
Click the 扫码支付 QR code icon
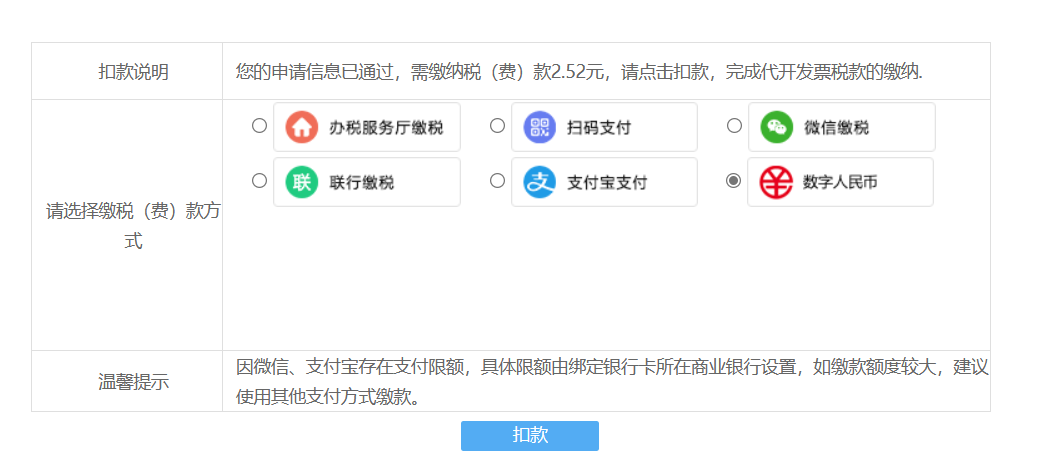pyautogui.click(x=540, y=127)
